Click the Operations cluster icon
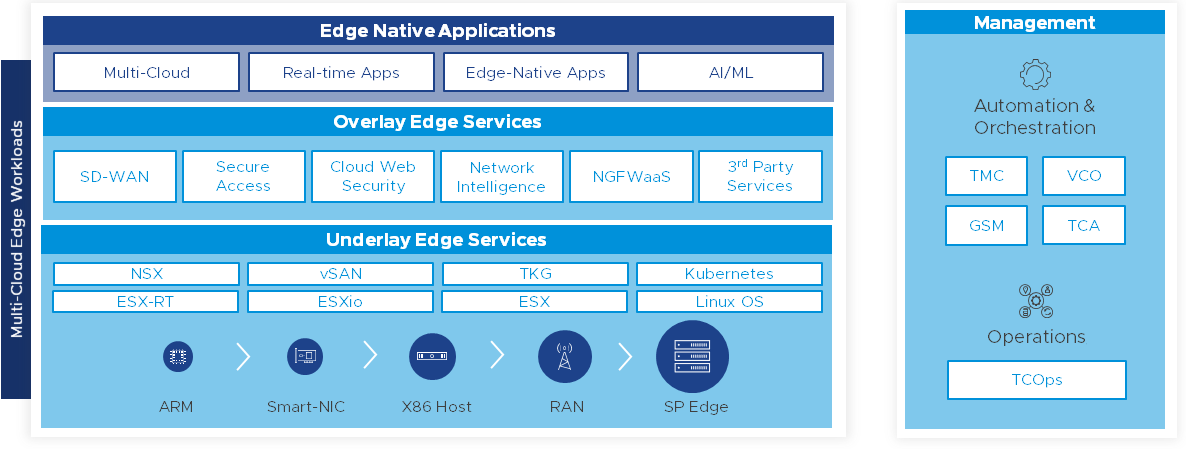1186x449 pixels. tap(1035, 301)
